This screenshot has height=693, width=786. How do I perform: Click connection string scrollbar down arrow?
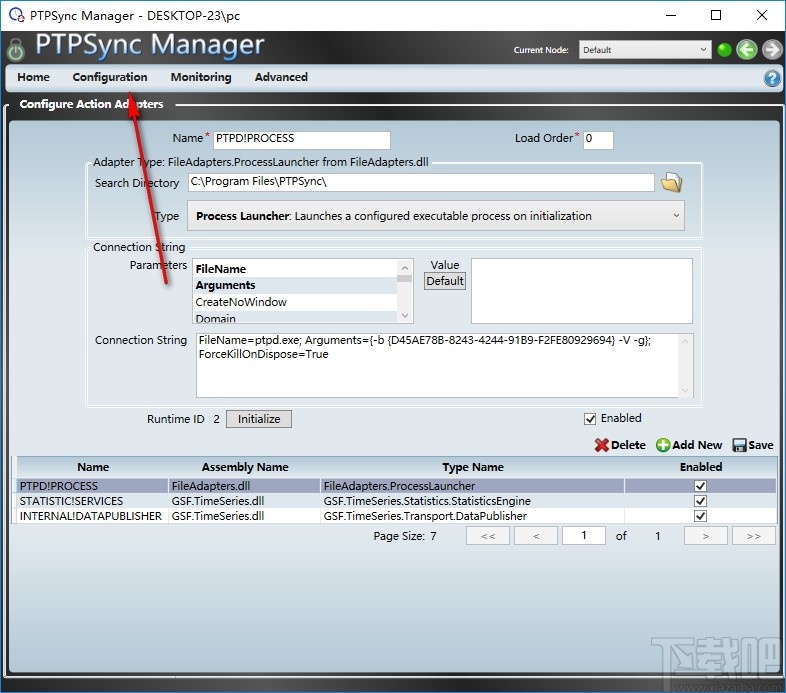685,391
